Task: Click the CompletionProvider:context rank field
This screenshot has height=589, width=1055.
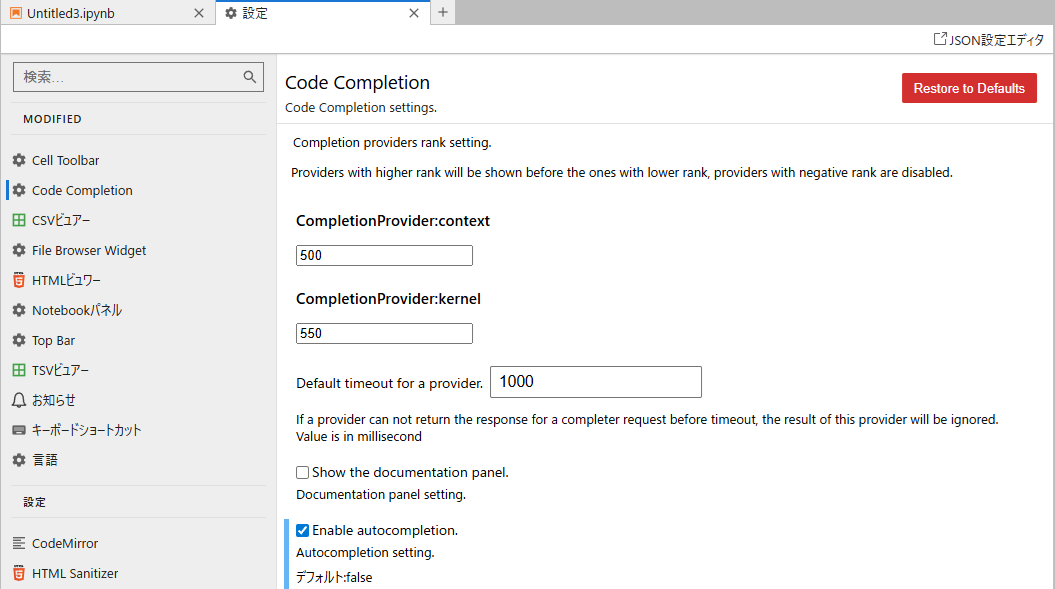Action: pyautogui.click(x=384, y=255)
